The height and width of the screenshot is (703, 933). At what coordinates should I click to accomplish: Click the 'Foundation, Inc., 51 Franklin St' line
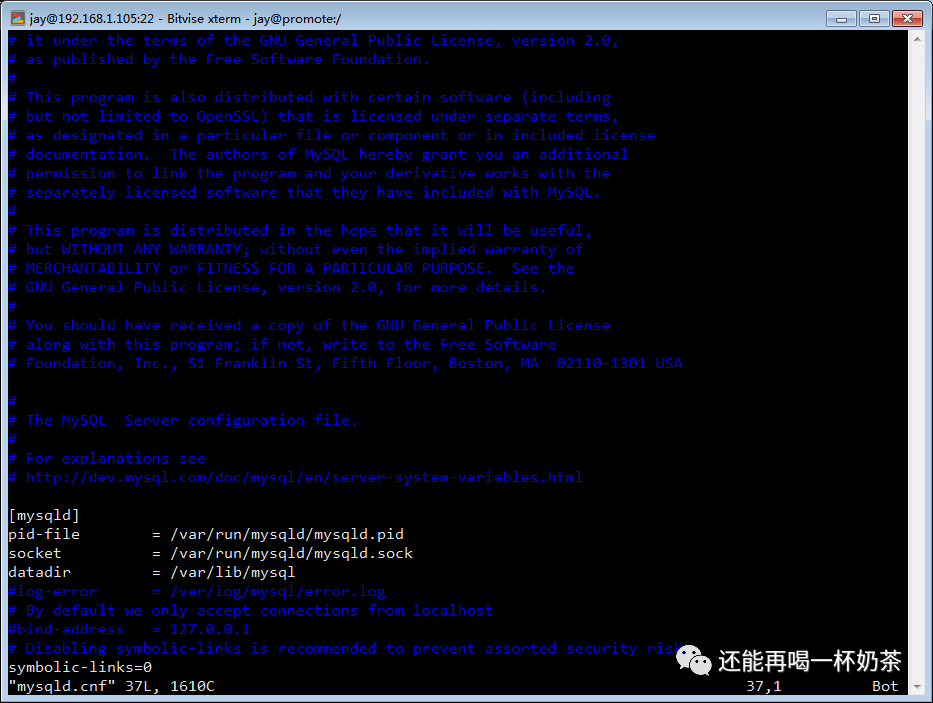tap(345, 363)
